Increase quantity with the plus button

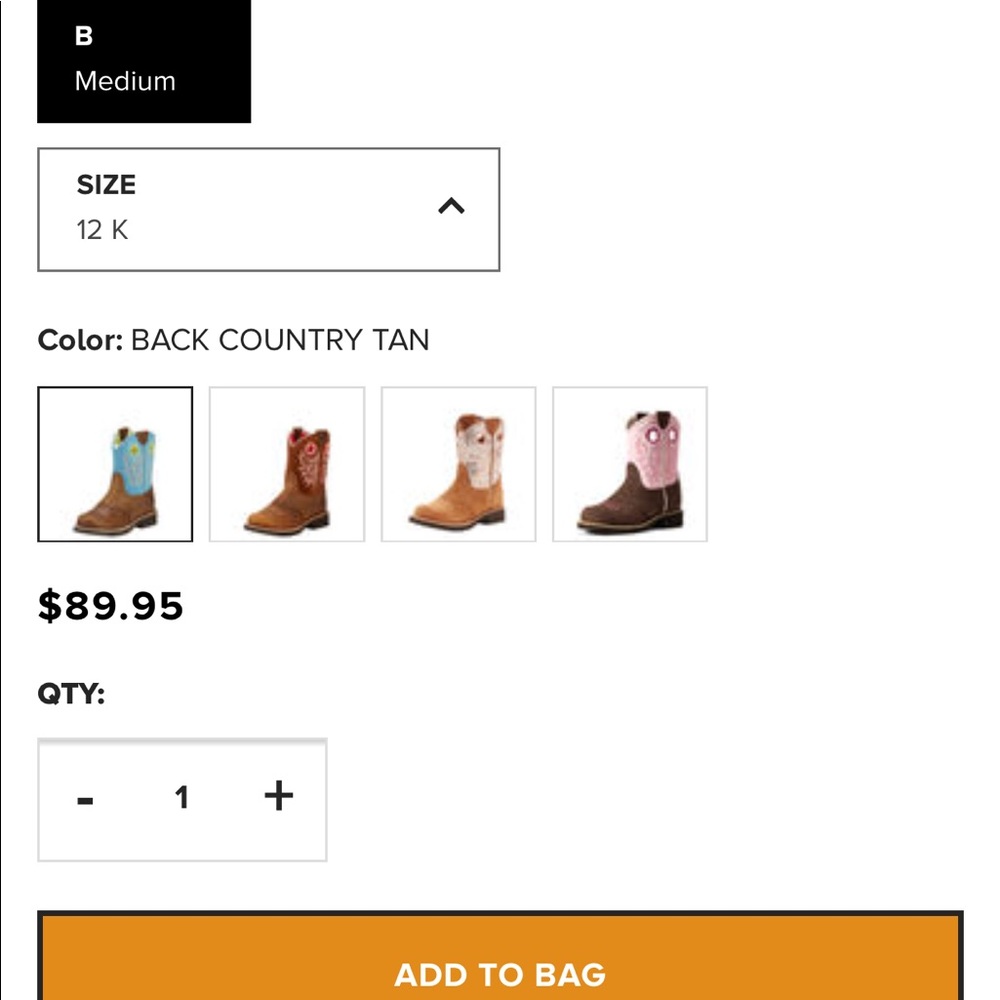[x=278, y=797]
